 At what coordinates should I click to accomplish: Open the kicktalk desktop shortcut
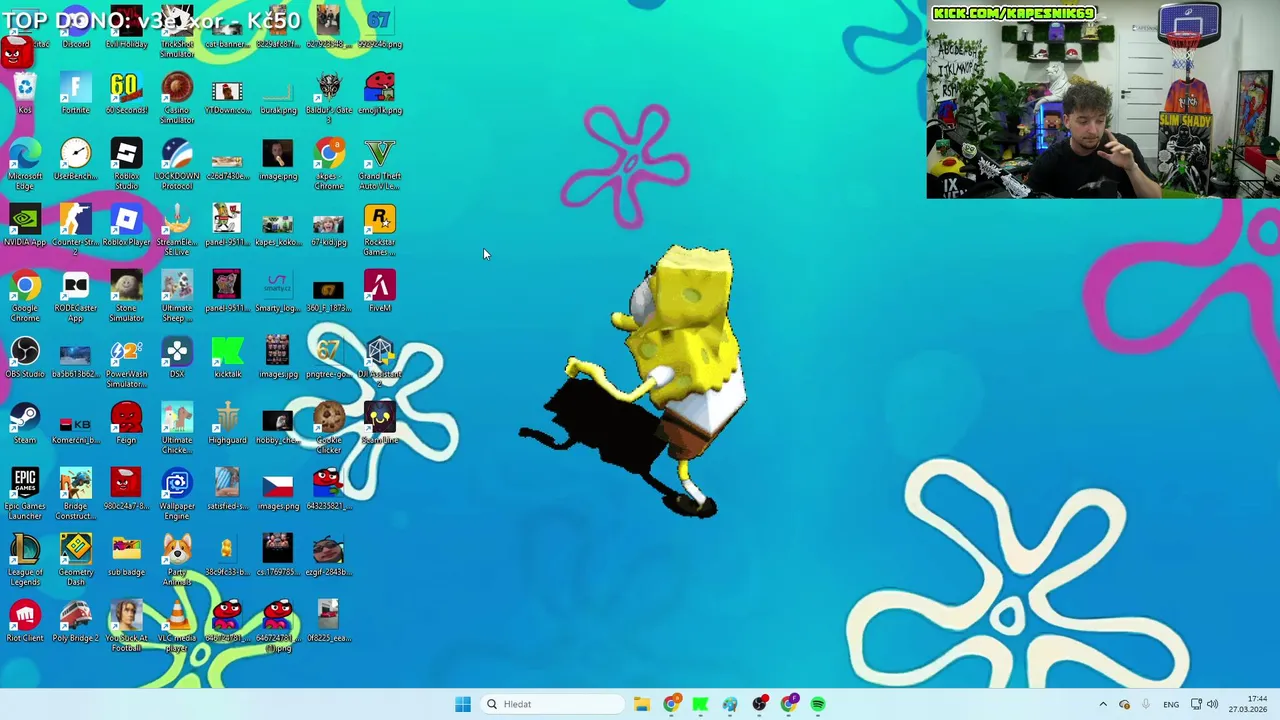click(227, 358)
